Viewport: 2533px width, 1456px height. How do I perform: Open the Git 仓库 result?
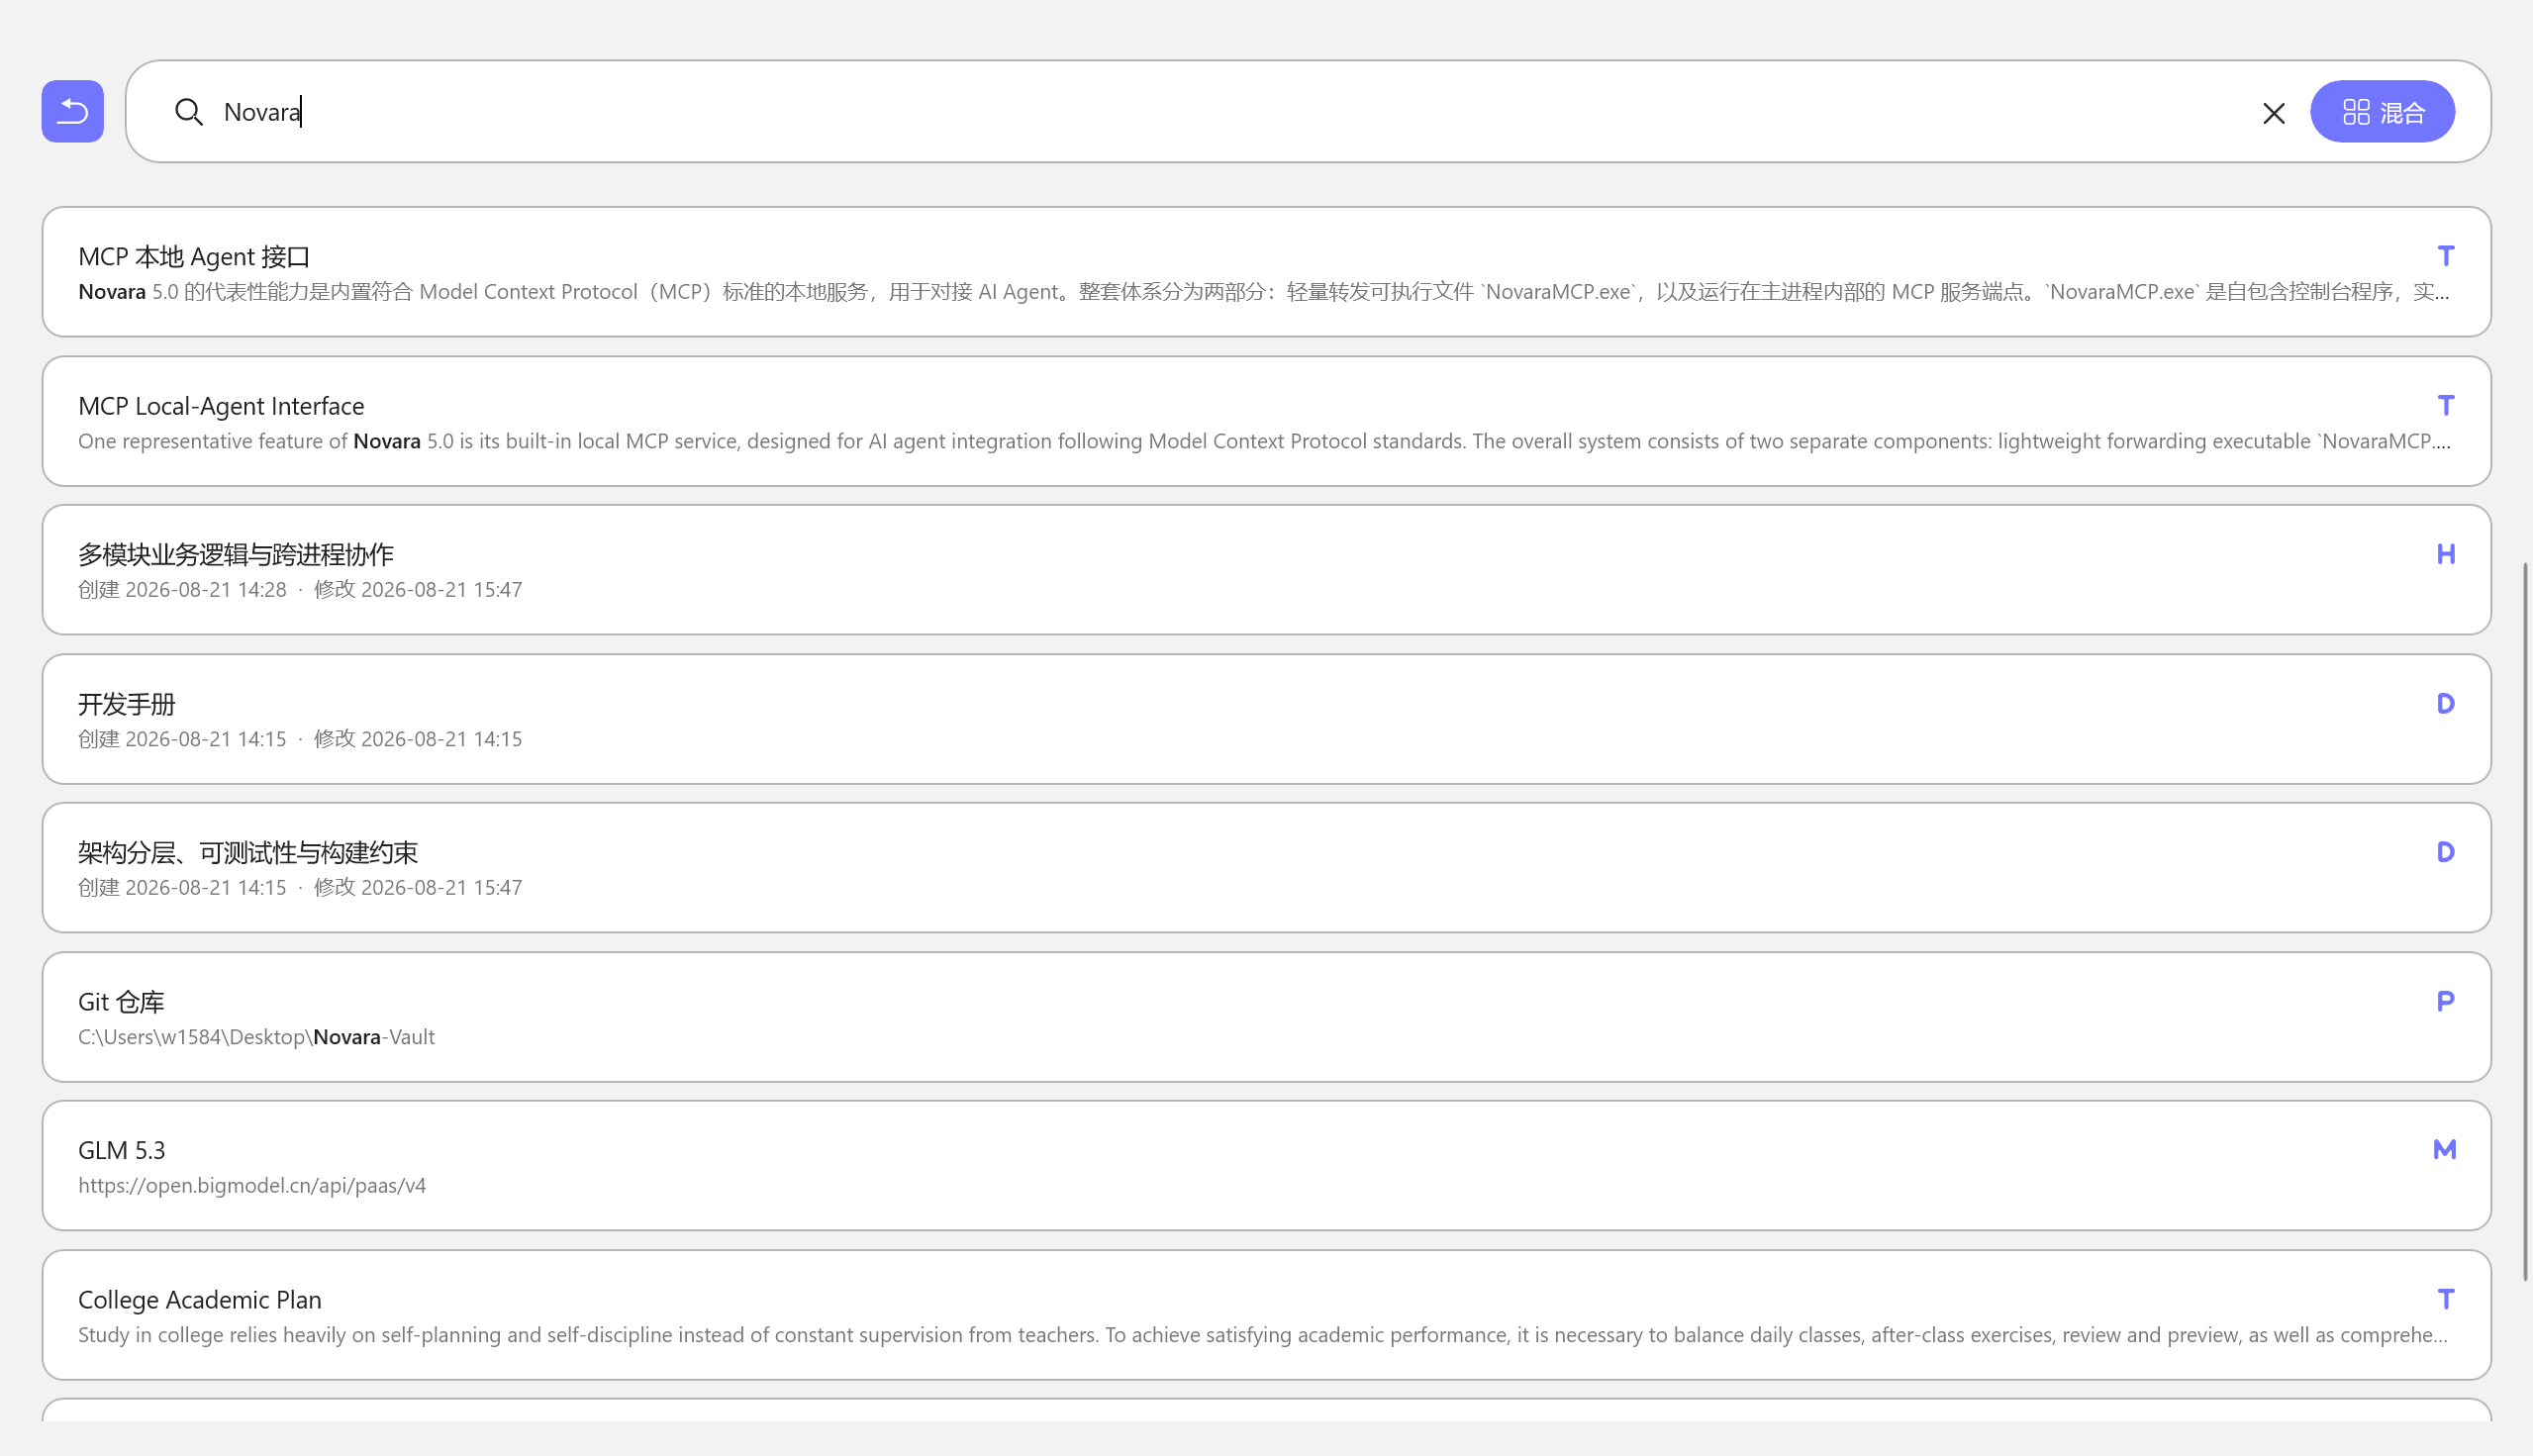click(1266, 1017)
